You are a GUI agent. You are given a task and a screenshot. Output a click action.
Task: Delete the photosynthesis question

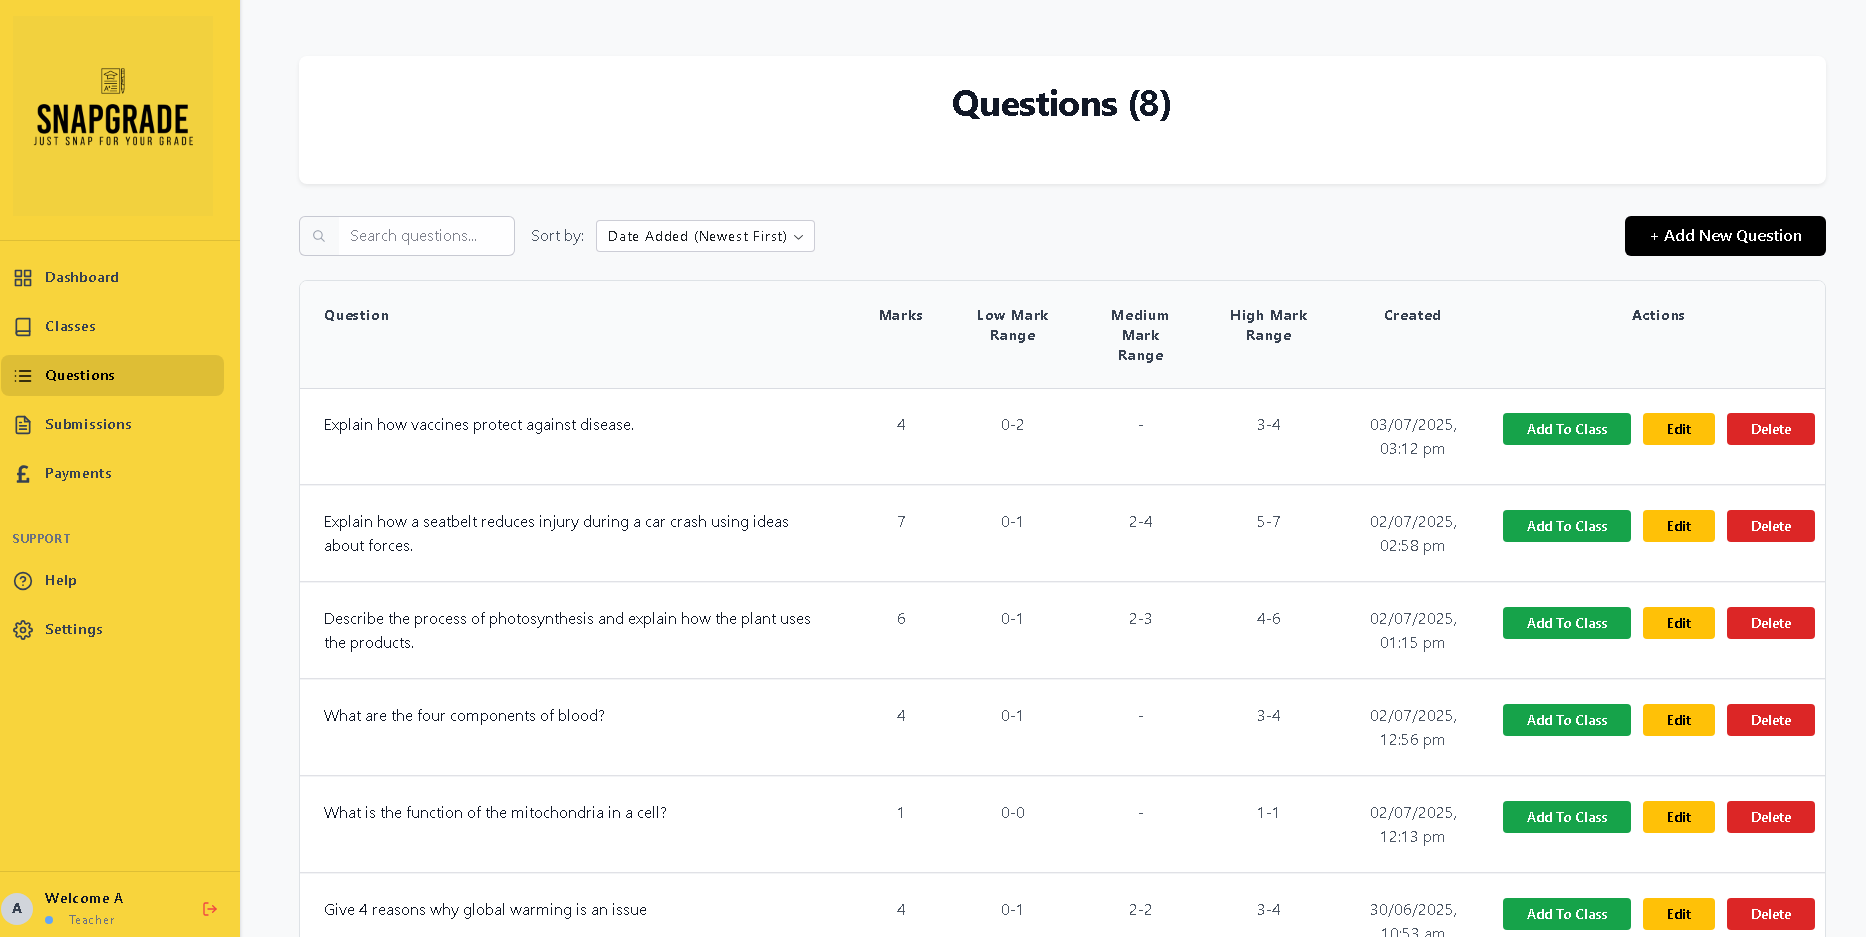1770,623
